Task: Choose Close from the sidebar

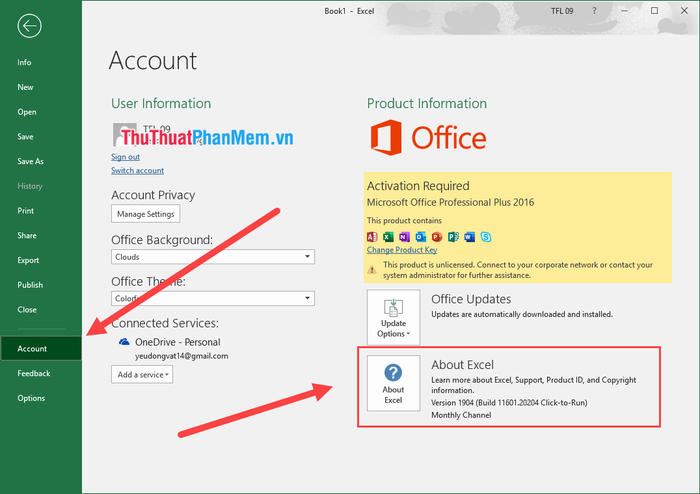Action: [x=27, y=309]
